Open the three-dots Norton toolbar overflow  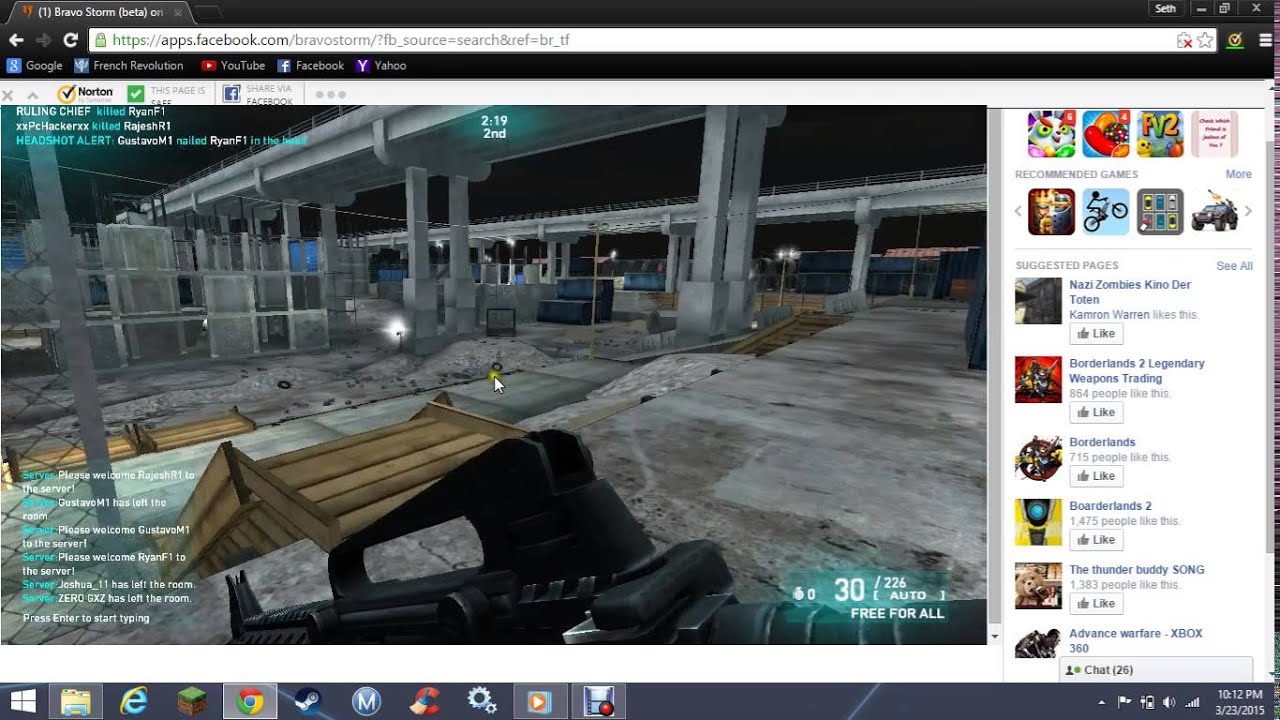(x=330, y=95)
